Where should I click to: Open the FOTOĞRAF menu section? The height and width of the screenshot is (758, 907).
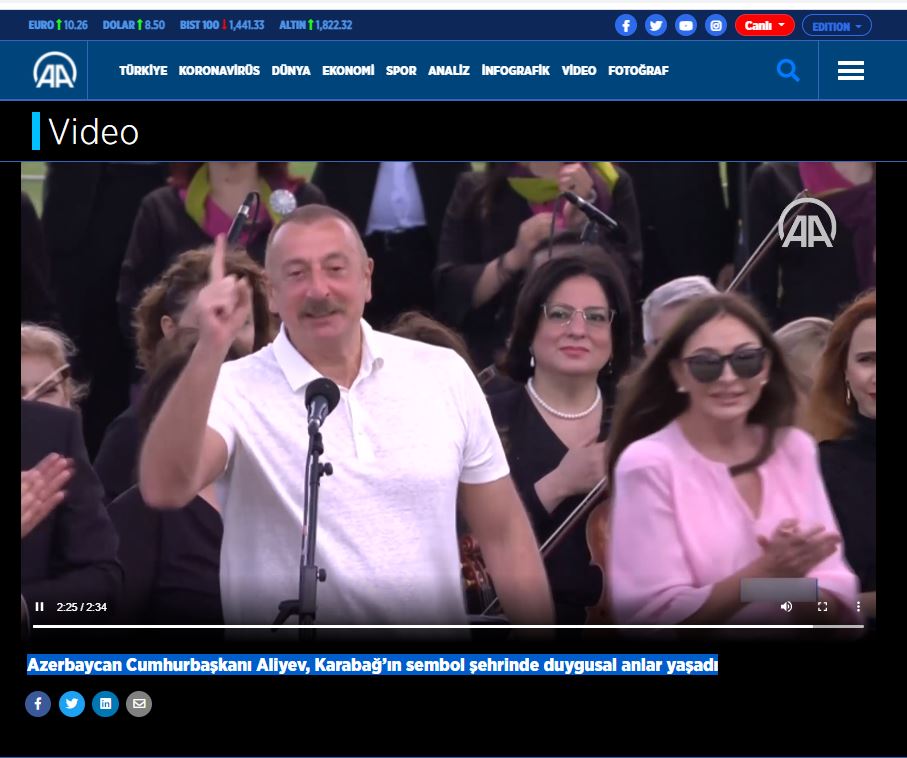tap(638, 71)
